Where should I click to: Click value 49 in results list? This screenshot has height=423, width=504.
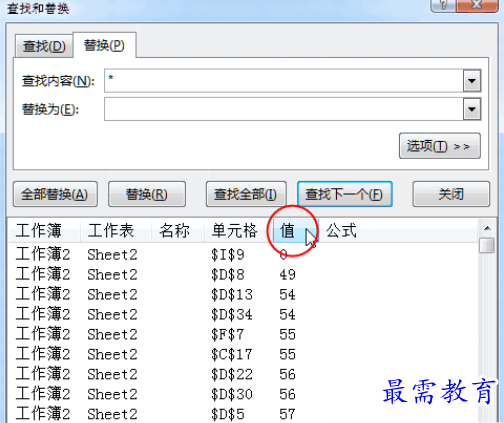coord(287,275)
